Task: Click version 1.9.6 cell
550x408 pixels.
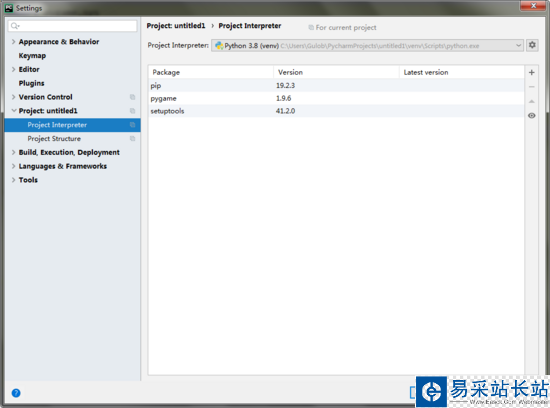Action: [283, 98]
